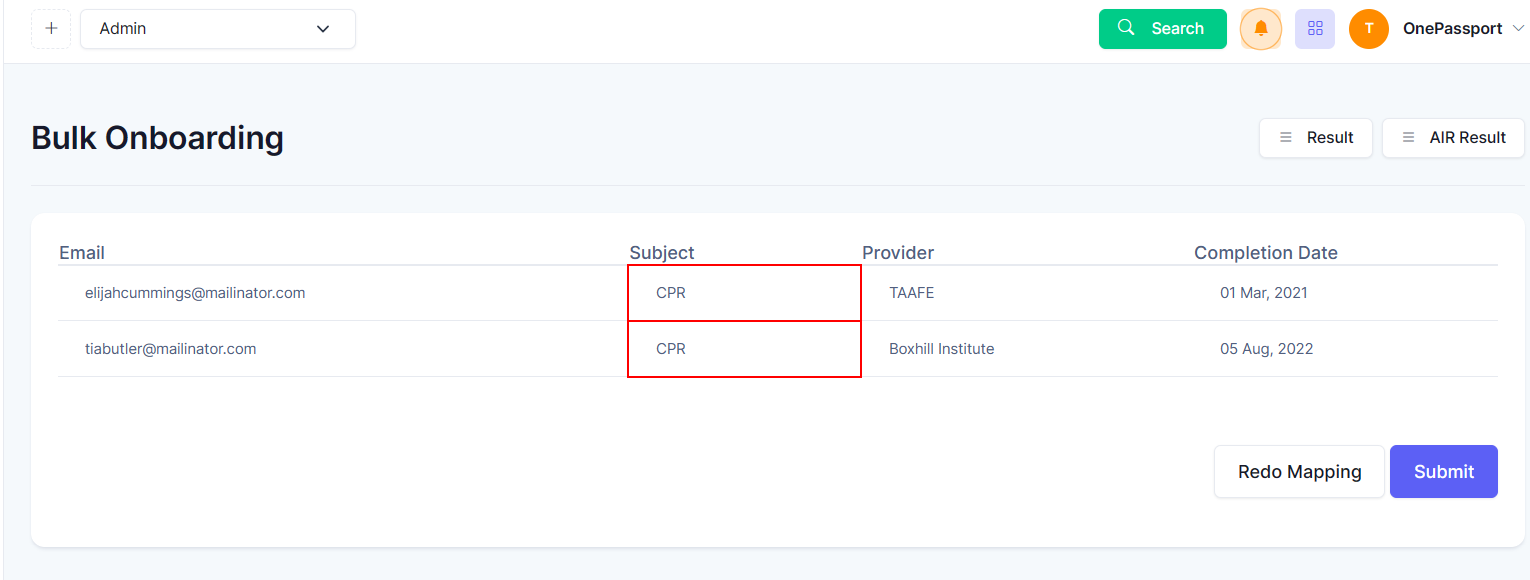This screenshot has height=580, width=1530.
Task: Open the notification bell icon
Action: [1261, 29]
